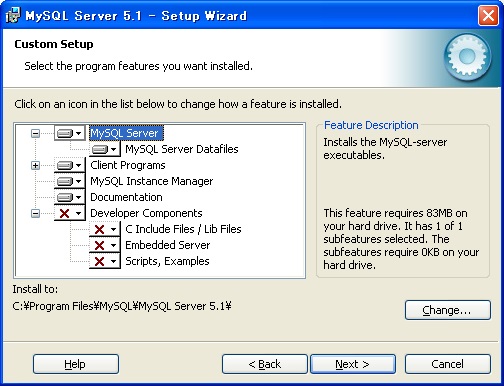Open MySQL Instance Manager install-state icon

tap(70, 181)
